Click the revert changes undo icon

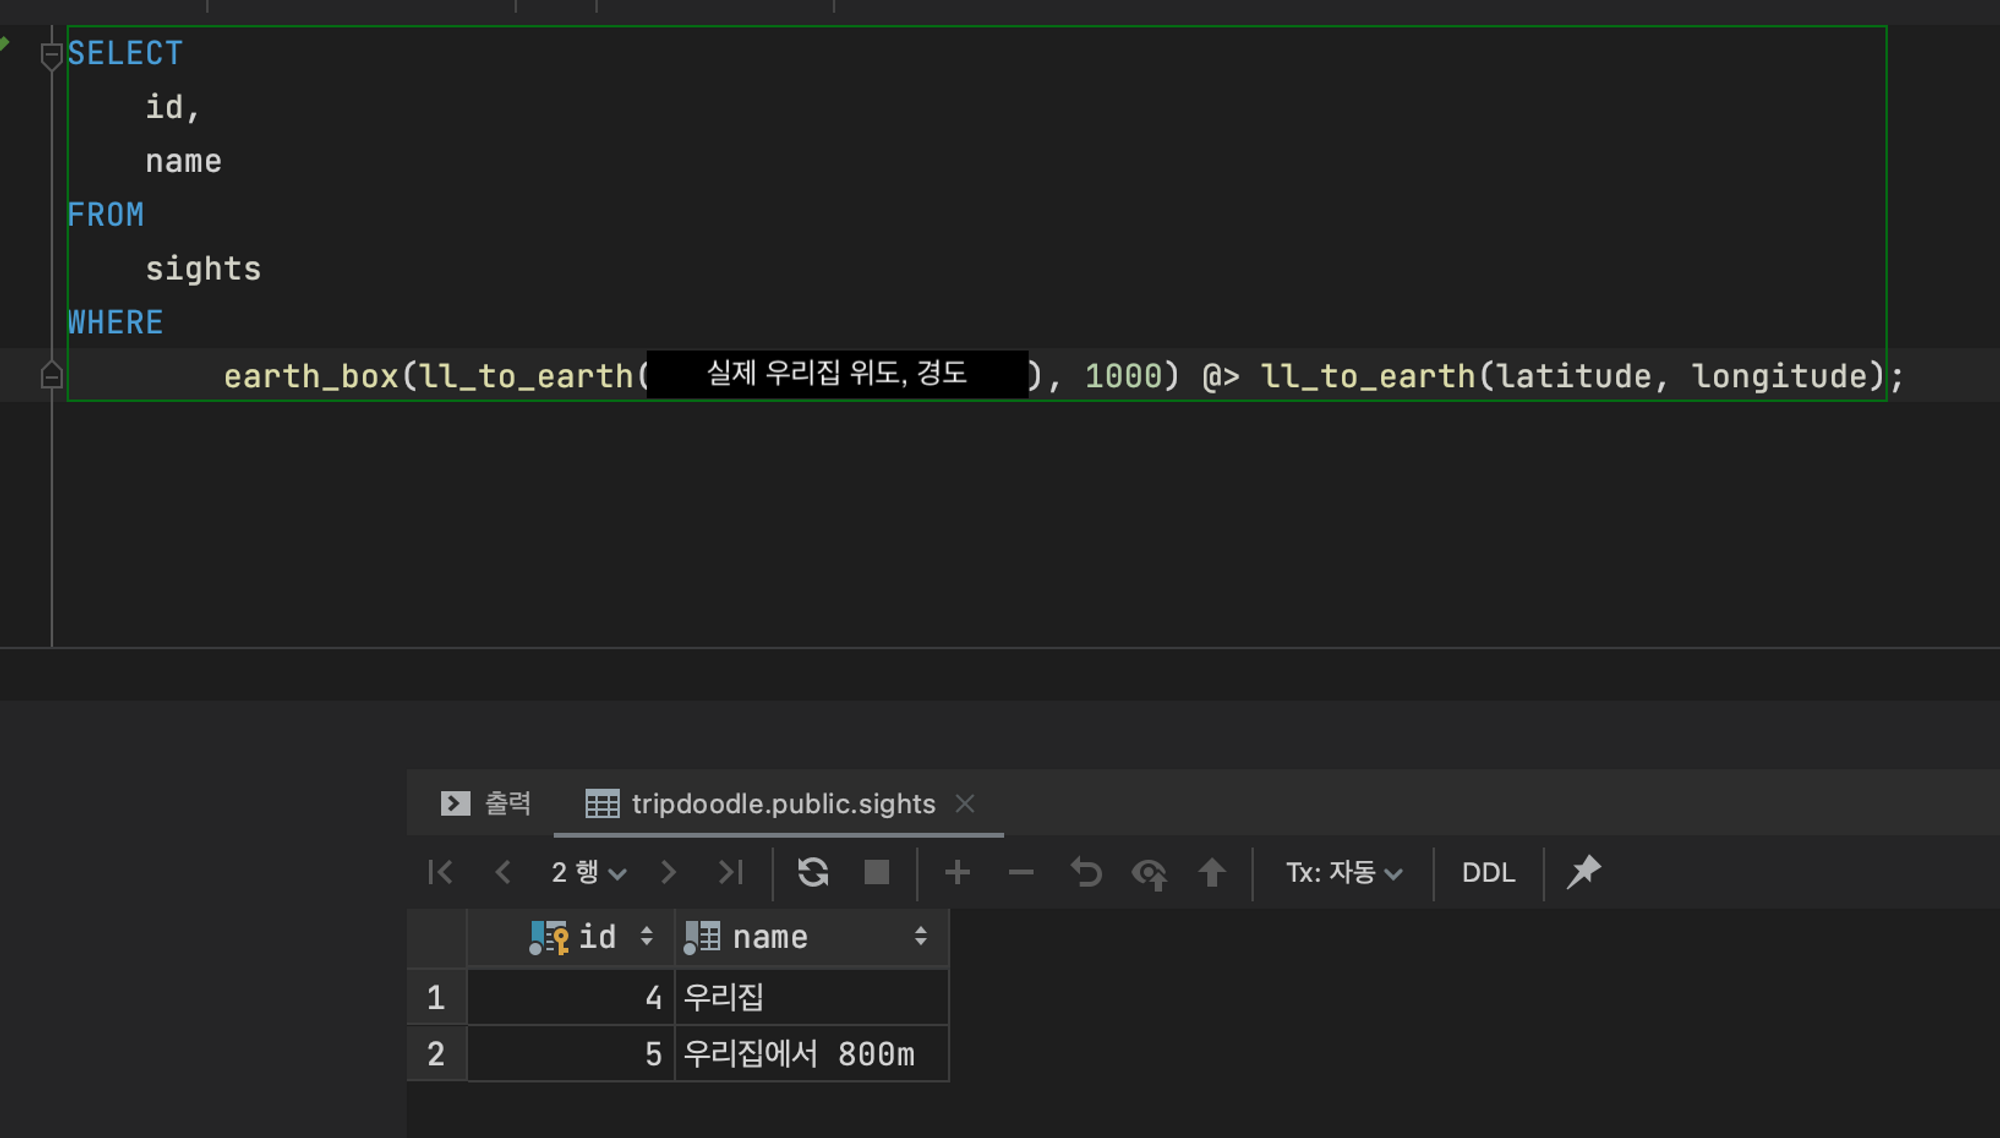coord(1086,872)
